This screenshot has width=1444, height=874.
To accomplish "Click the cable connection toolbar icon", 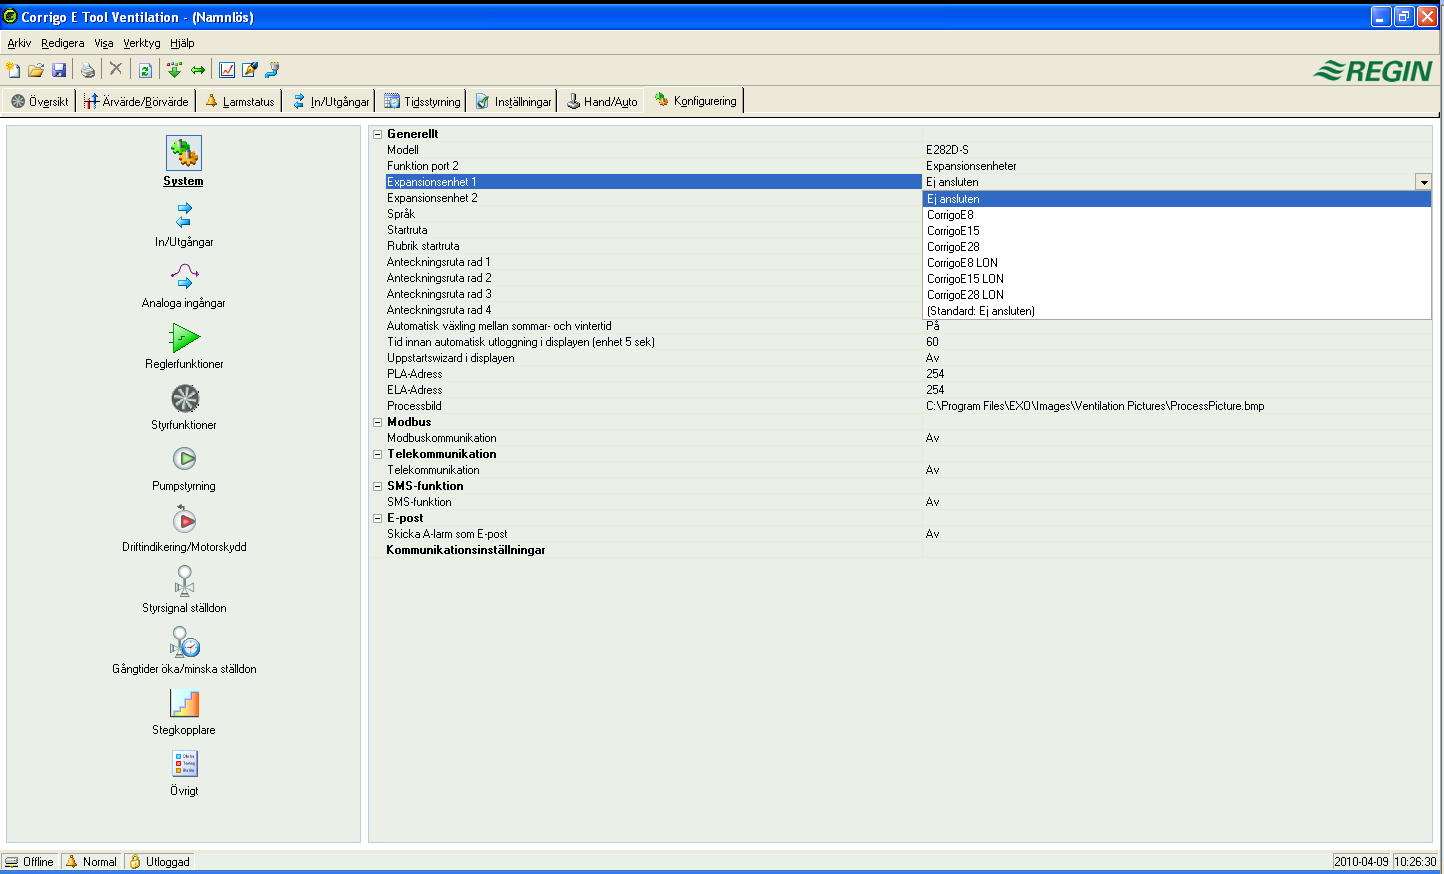I will click(272, 70).
